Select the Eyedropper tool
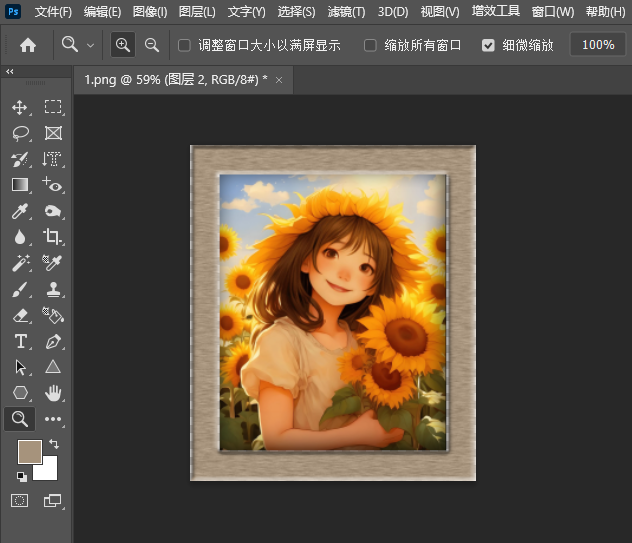The height and width of the screenshot is (543, 632). (20, 211)
